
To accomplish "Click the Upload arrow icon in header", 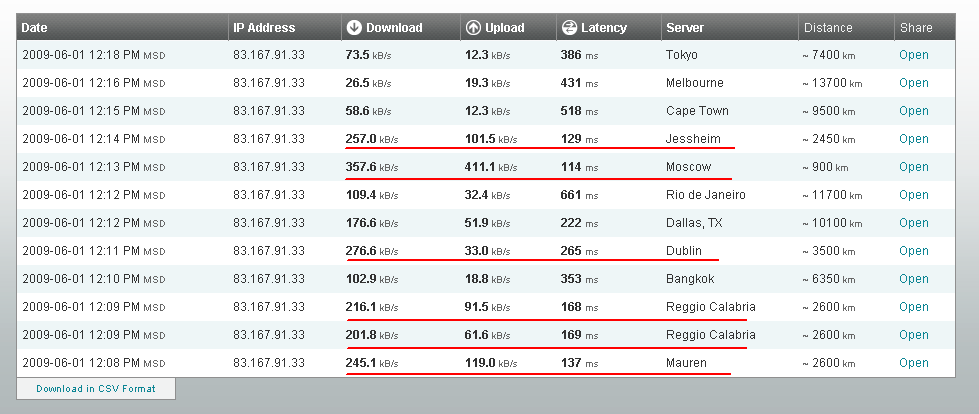I will [474, 28].
